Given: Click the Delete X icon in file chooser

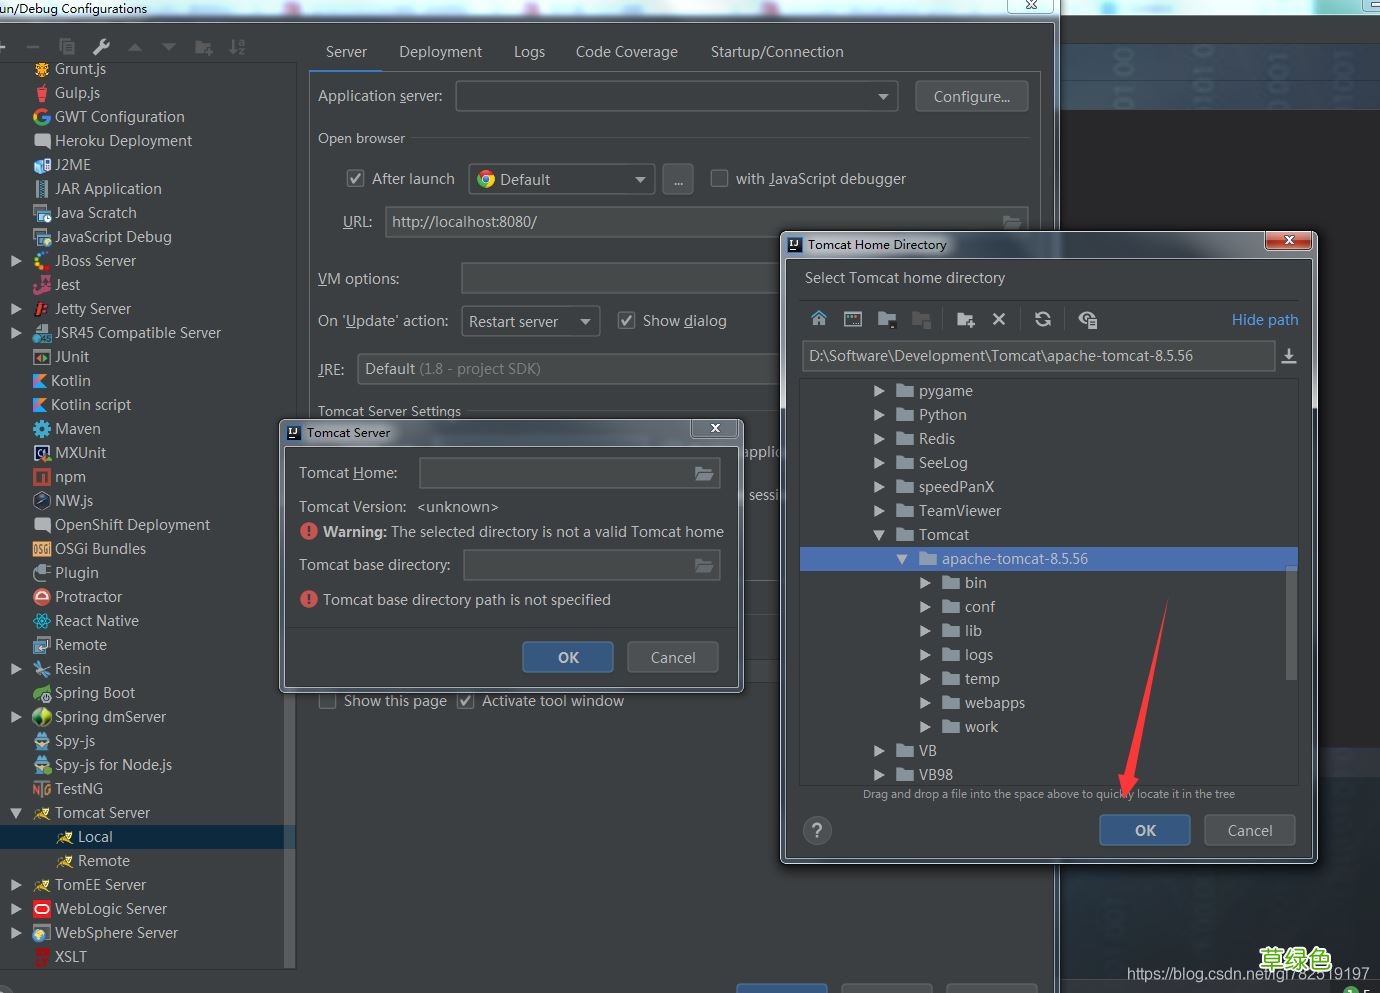Looking at the screenshot, I should 998,319.
